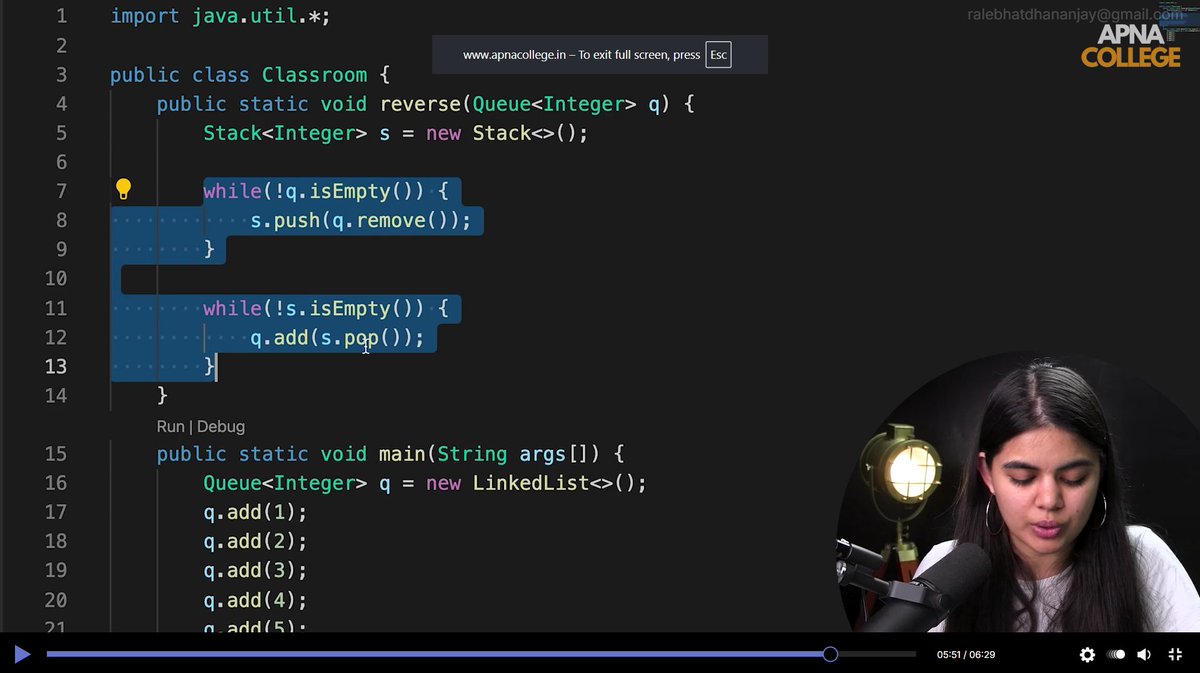
Task: Click the presenter webcam circle
Action: pyautogui.click(x=1018, y=493)
